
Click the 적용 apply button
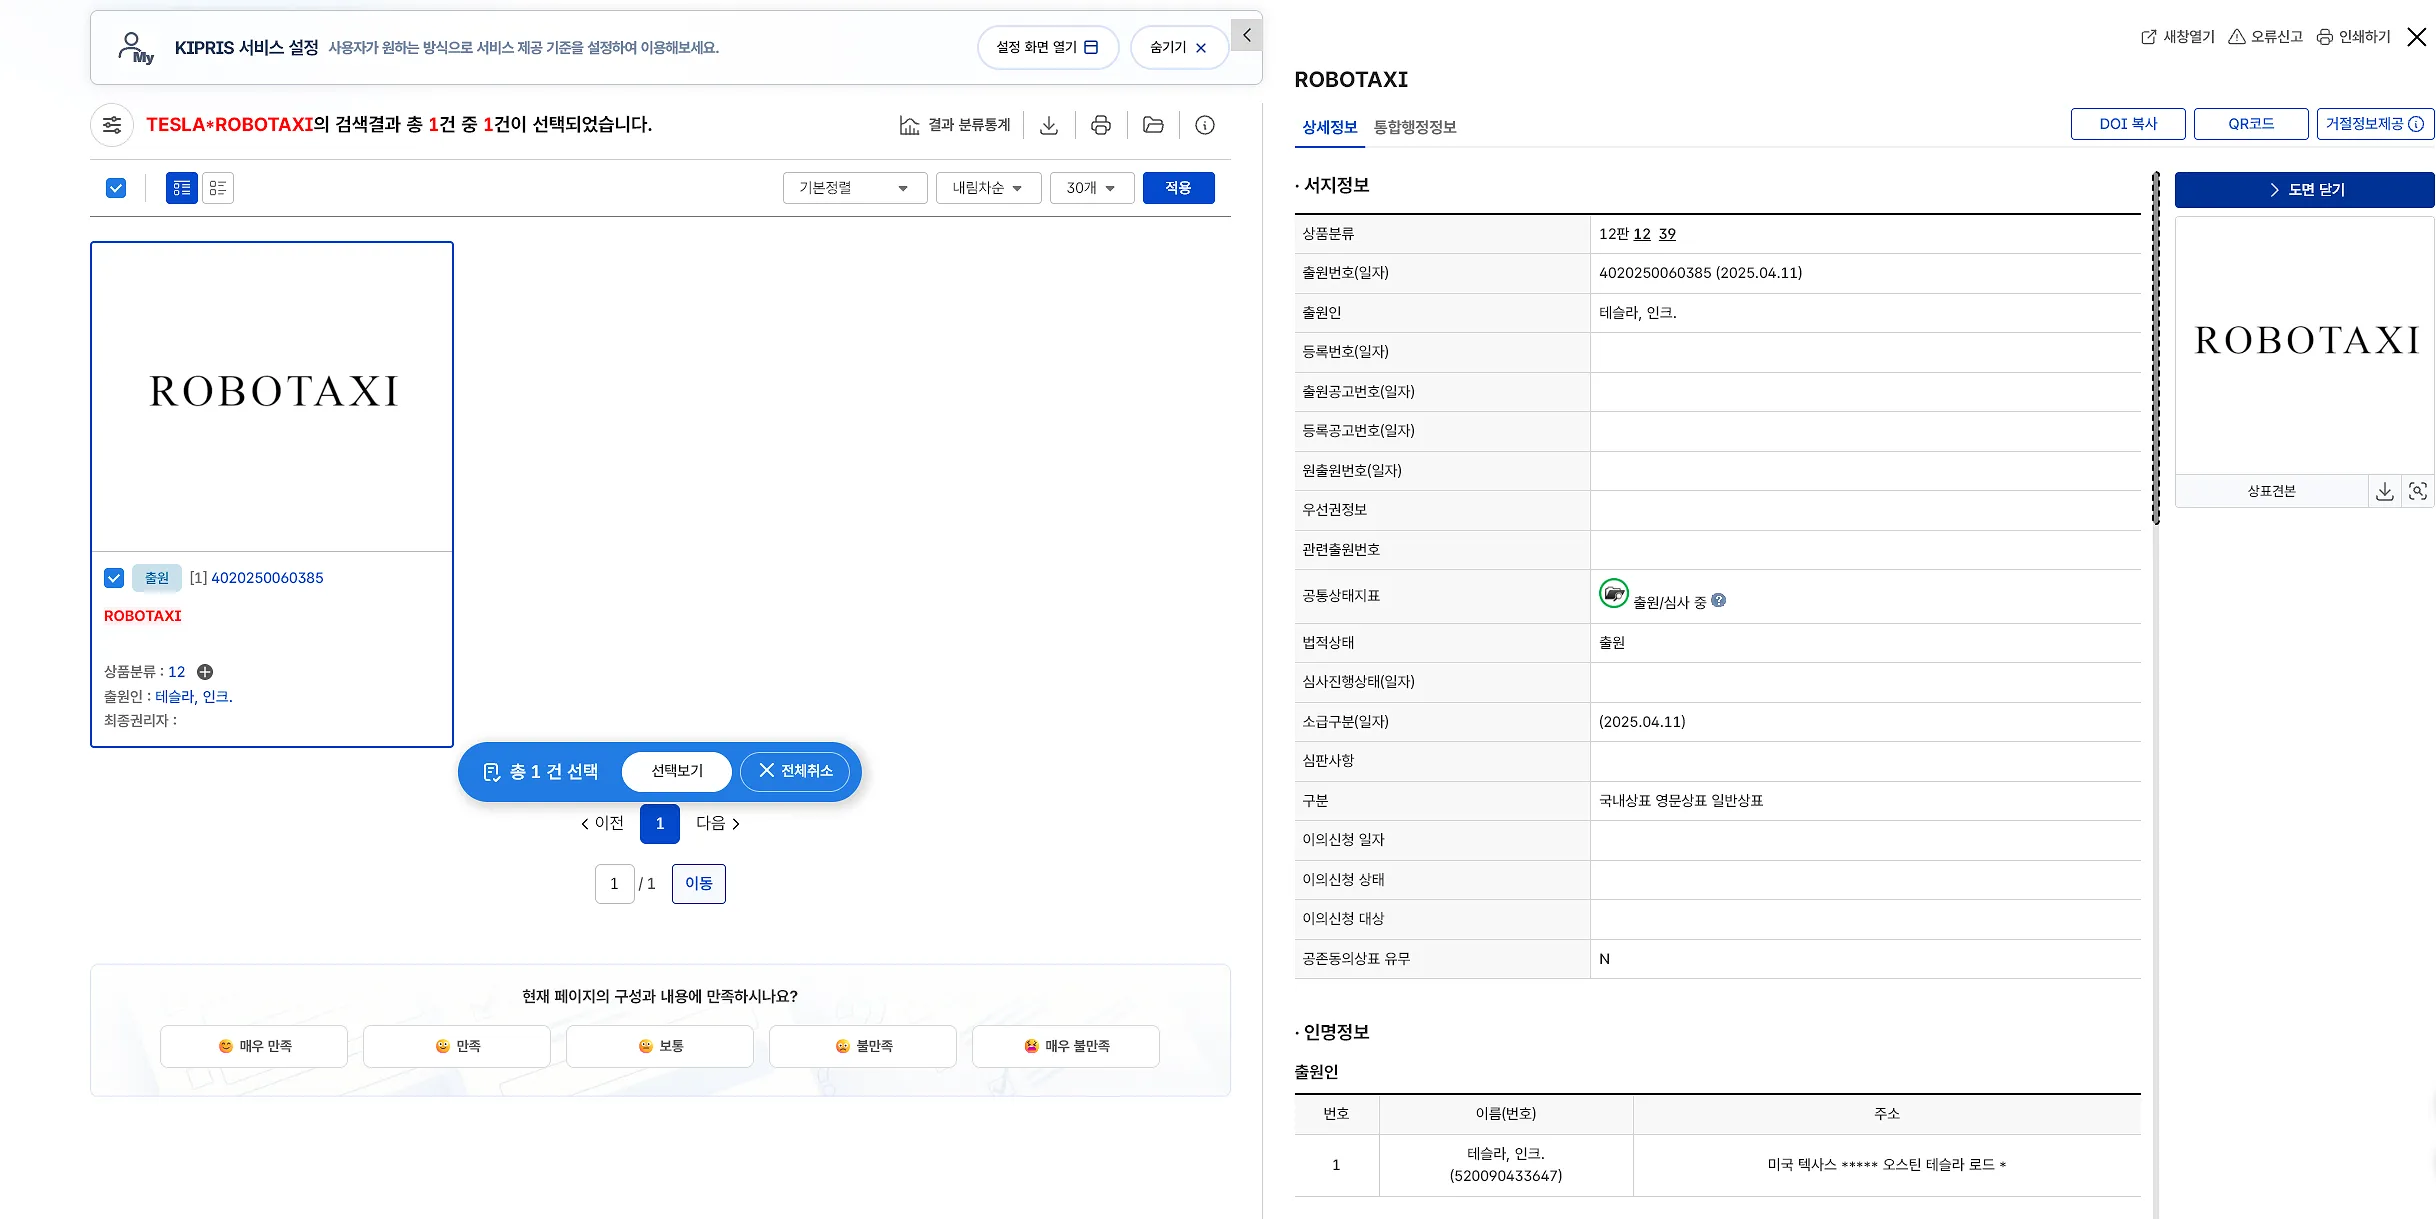tap(1179, 188)
